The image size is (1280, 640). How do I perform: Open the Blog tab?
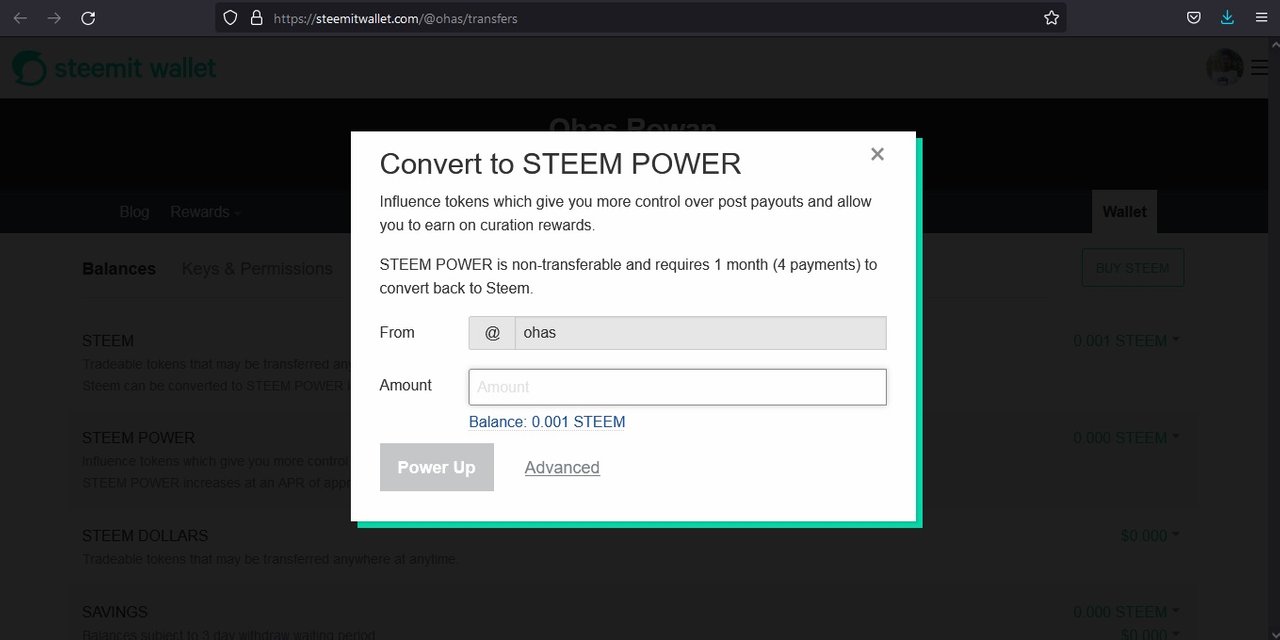tap(134, 212)
